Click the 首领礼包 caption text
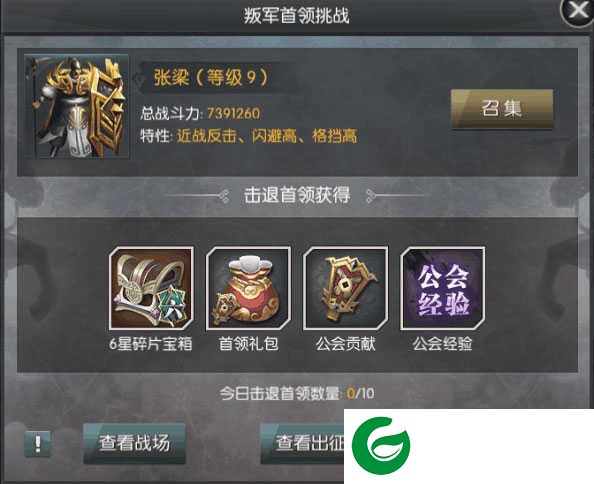594x484 pixels. point(249,344)
